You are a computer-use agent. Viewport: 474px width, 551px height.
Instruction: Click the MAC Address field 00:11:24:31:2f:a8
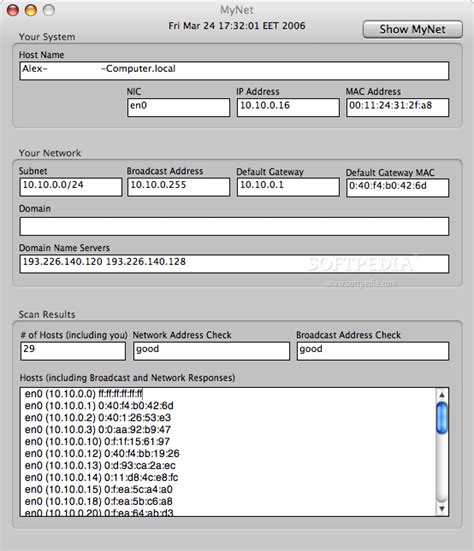pos(397,107)
